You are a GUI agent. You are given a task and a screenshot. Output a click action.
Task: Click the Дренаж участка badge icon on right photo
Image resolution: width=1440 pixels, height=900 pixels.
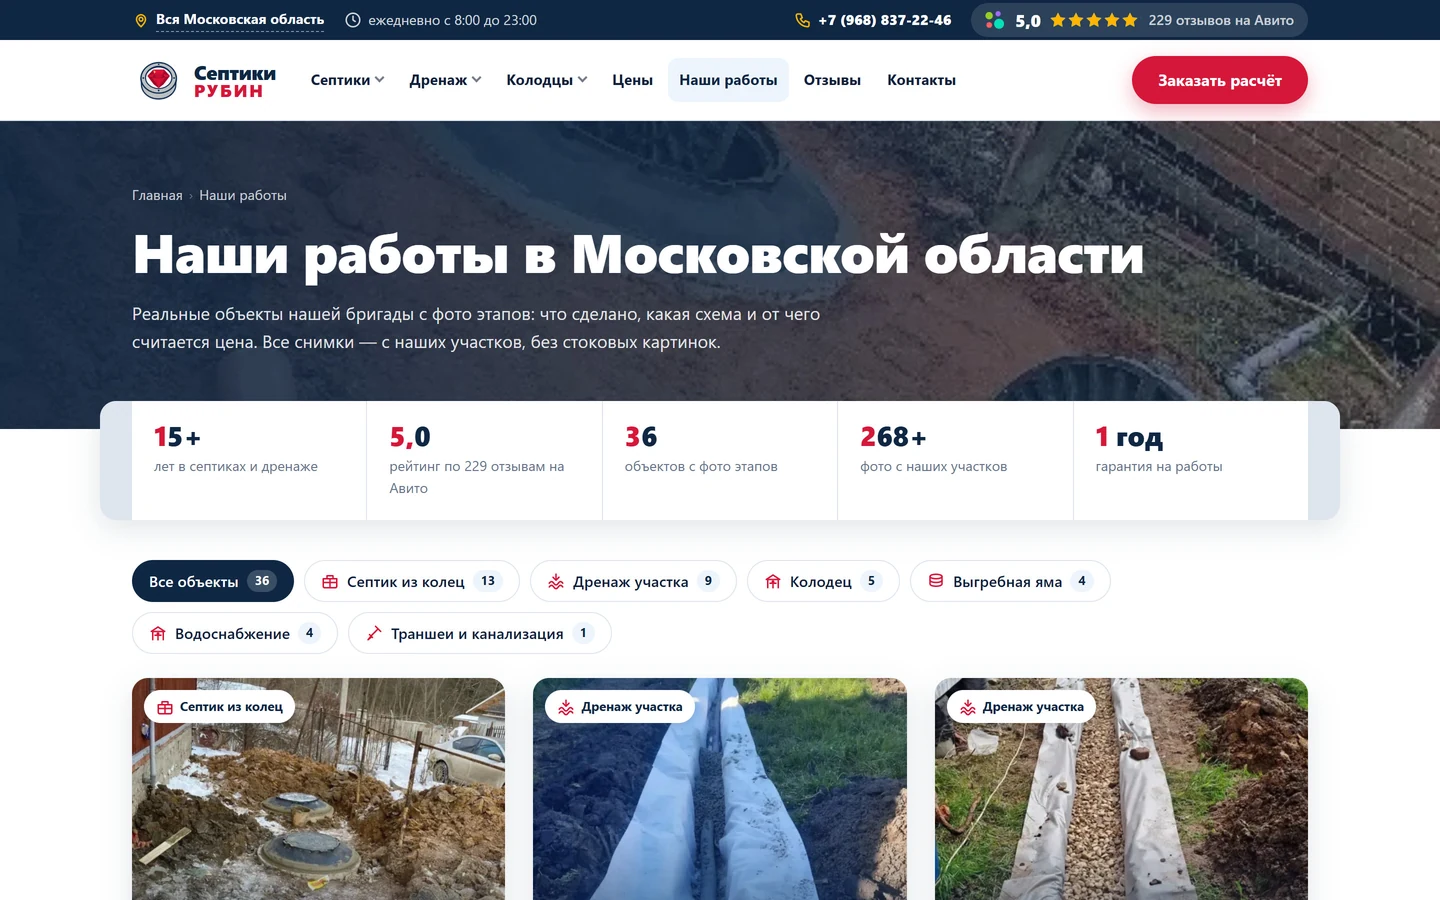[968, 707]
